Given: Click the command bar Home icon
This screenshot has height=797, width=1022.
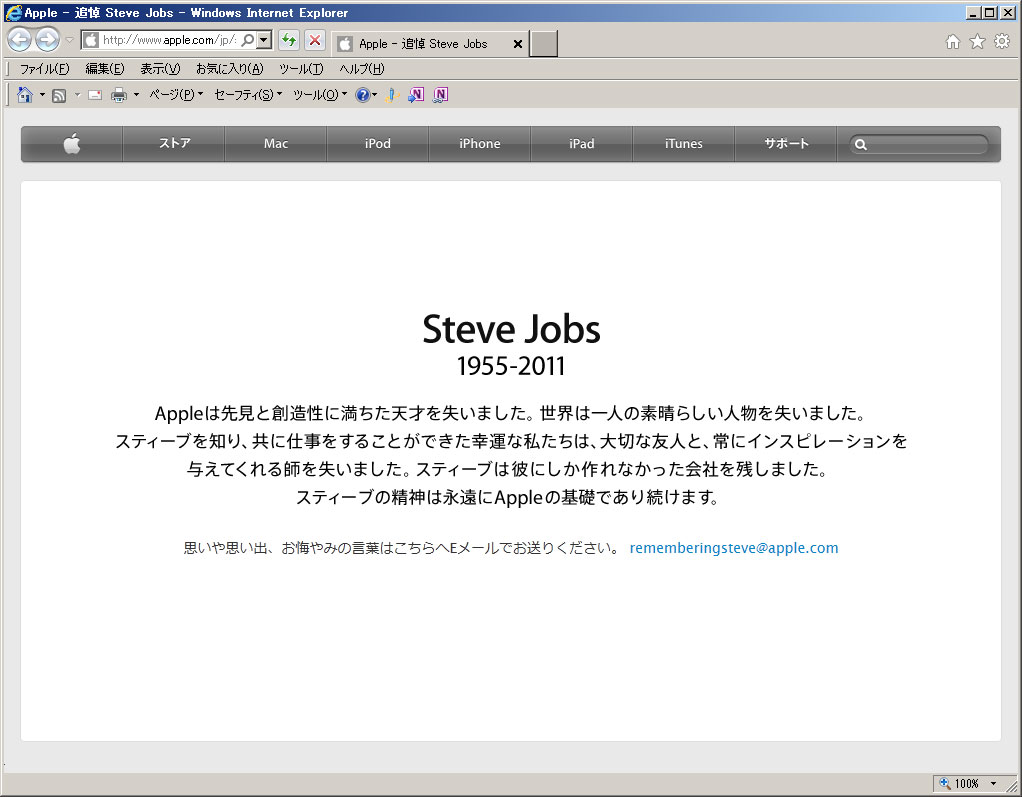Looking at the screenshot, I should 25,95.
